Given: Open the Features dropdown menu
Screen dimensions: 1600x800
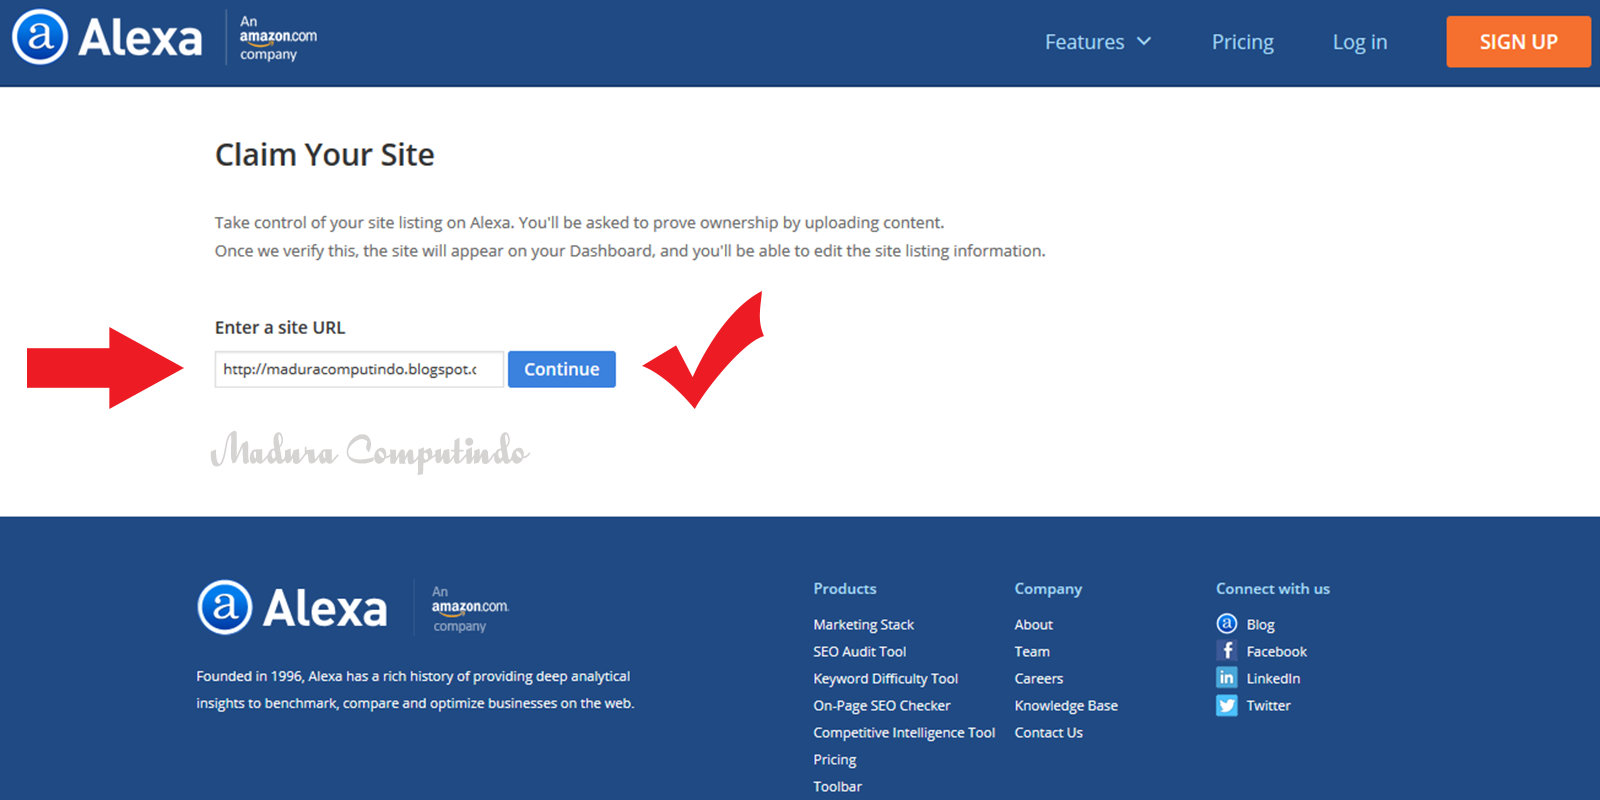Looking at the screenshot, I should pyautogui.click(x=1098, y=42).
